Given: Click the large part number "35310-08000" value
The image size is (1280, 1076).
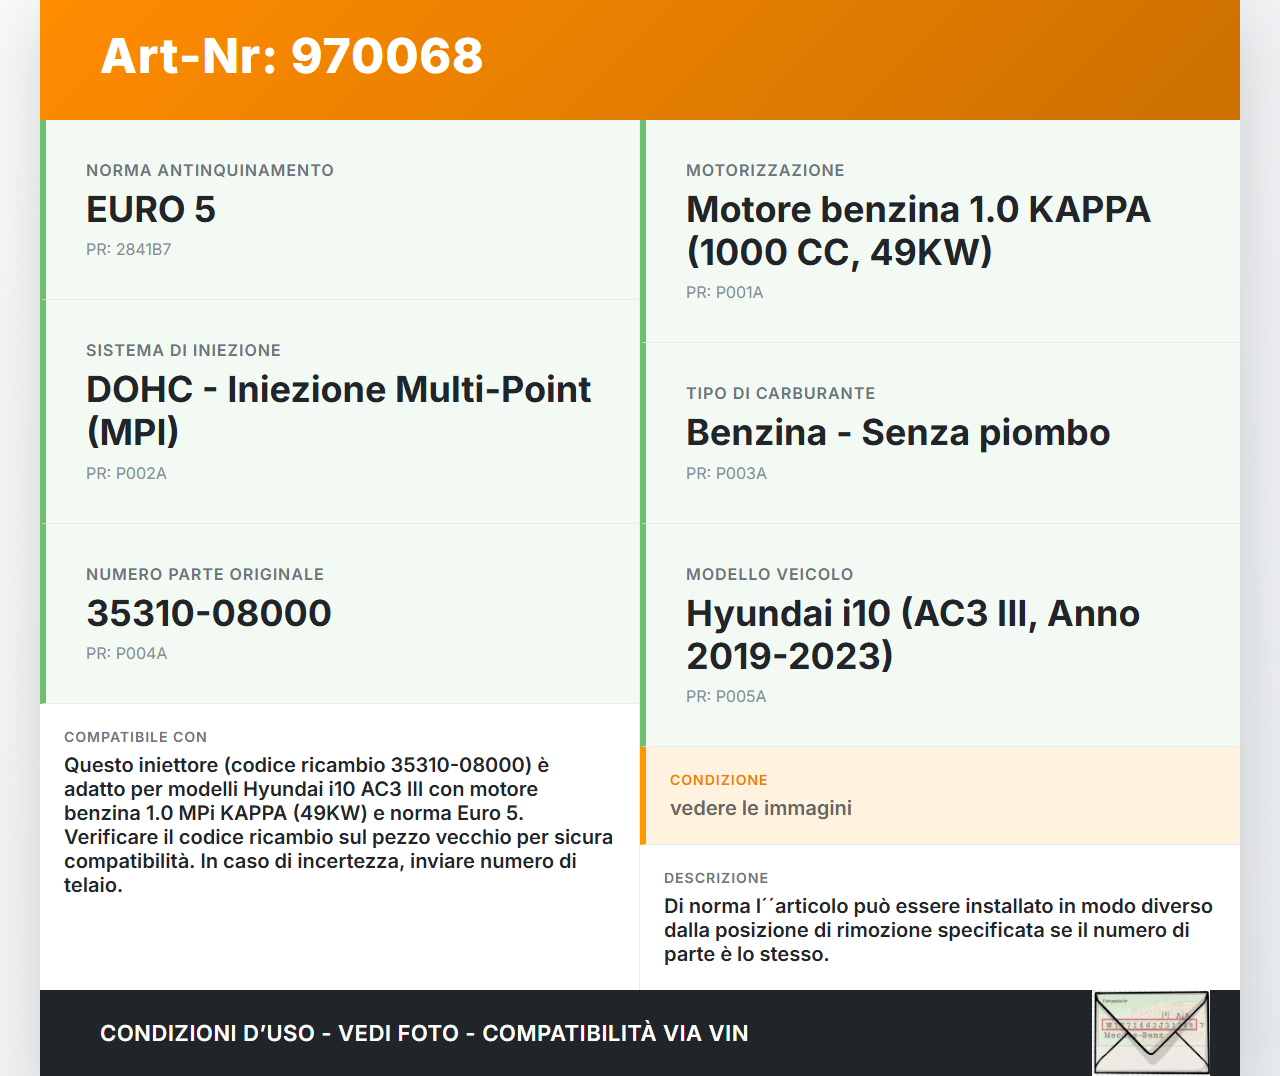Looking at the screenshot, I should (x=209, y=614).
